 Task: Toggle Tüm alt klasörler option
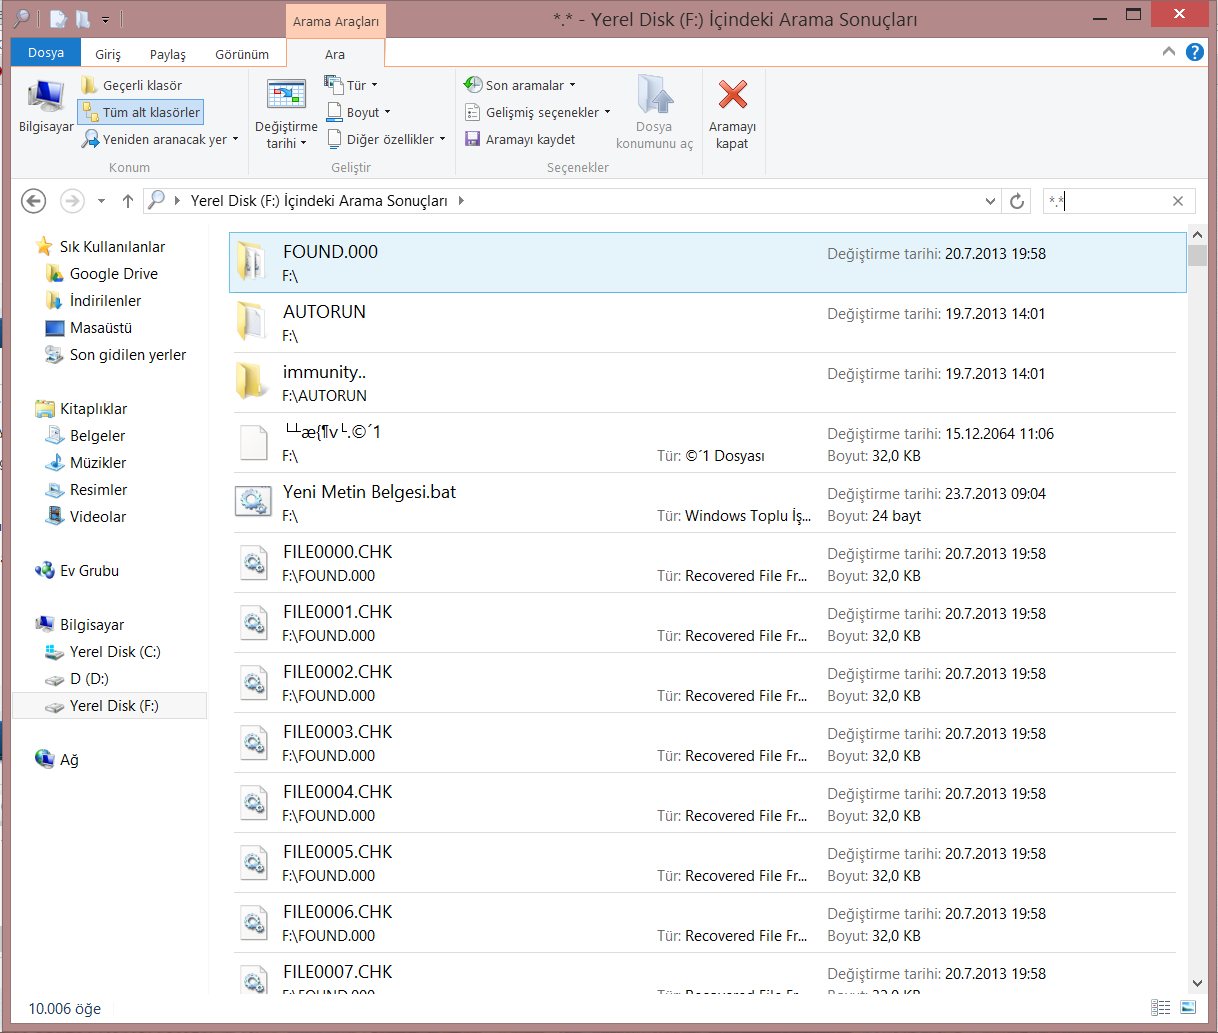pos(141,112)
